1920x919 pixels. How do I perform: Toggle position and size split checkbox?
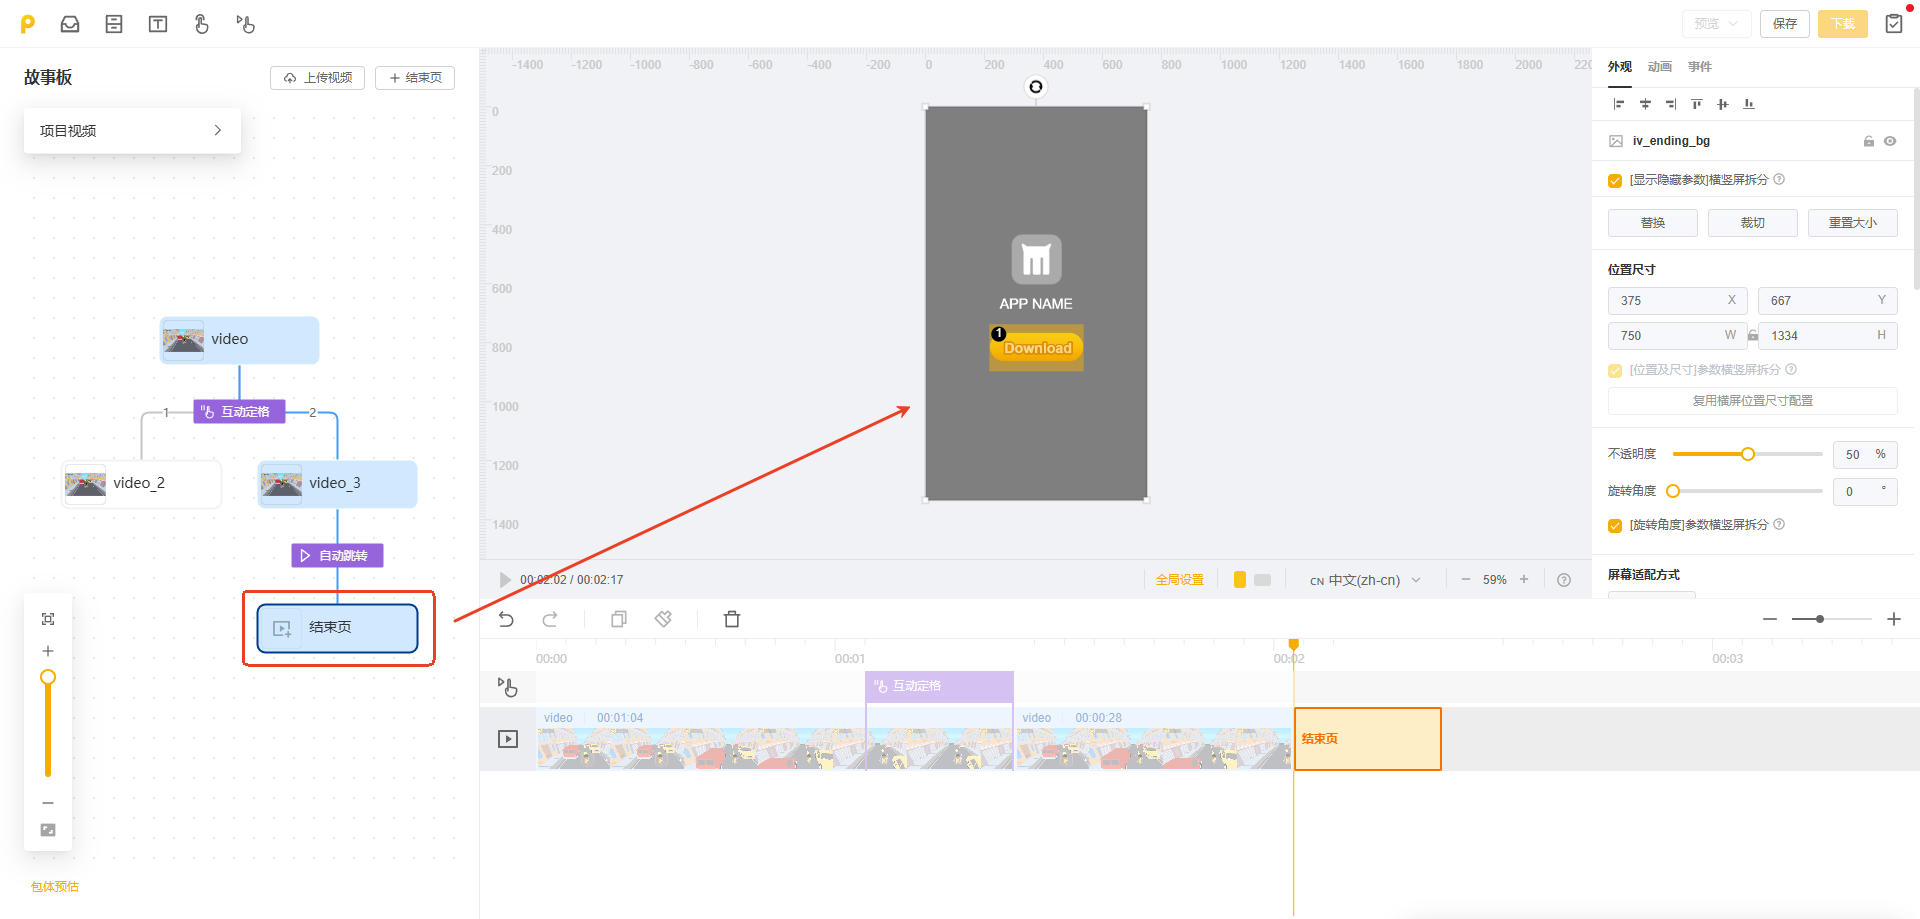click(x=1615, y=371)
